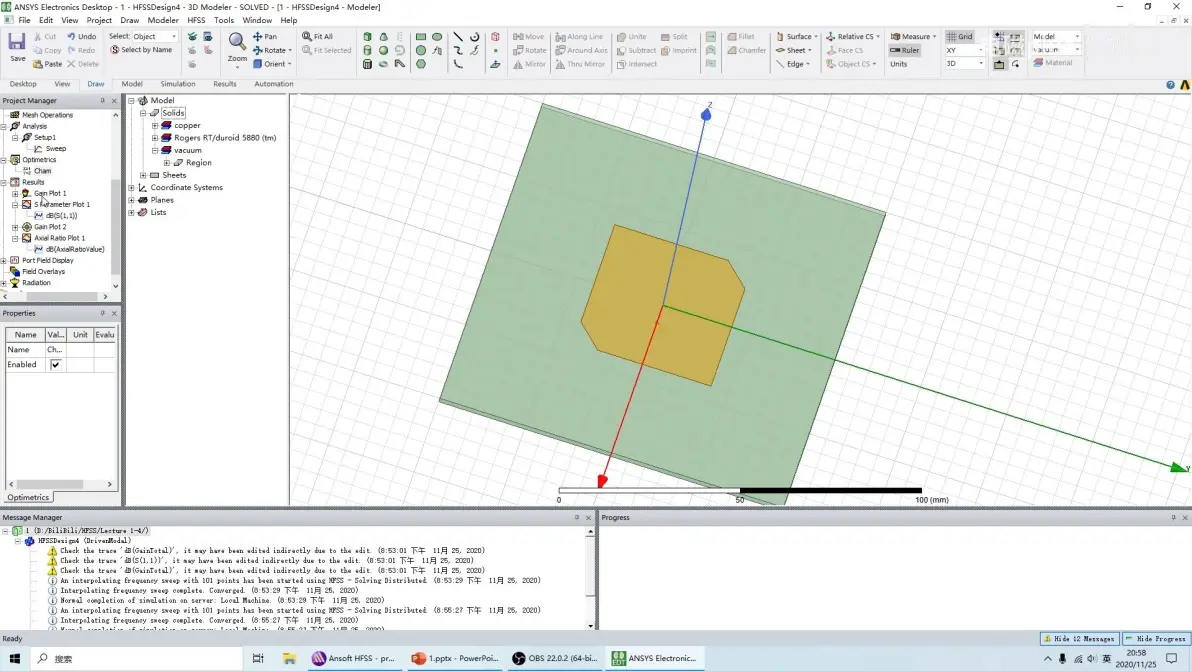Click the Windows taskbar search box

click(x=137, y=658)
